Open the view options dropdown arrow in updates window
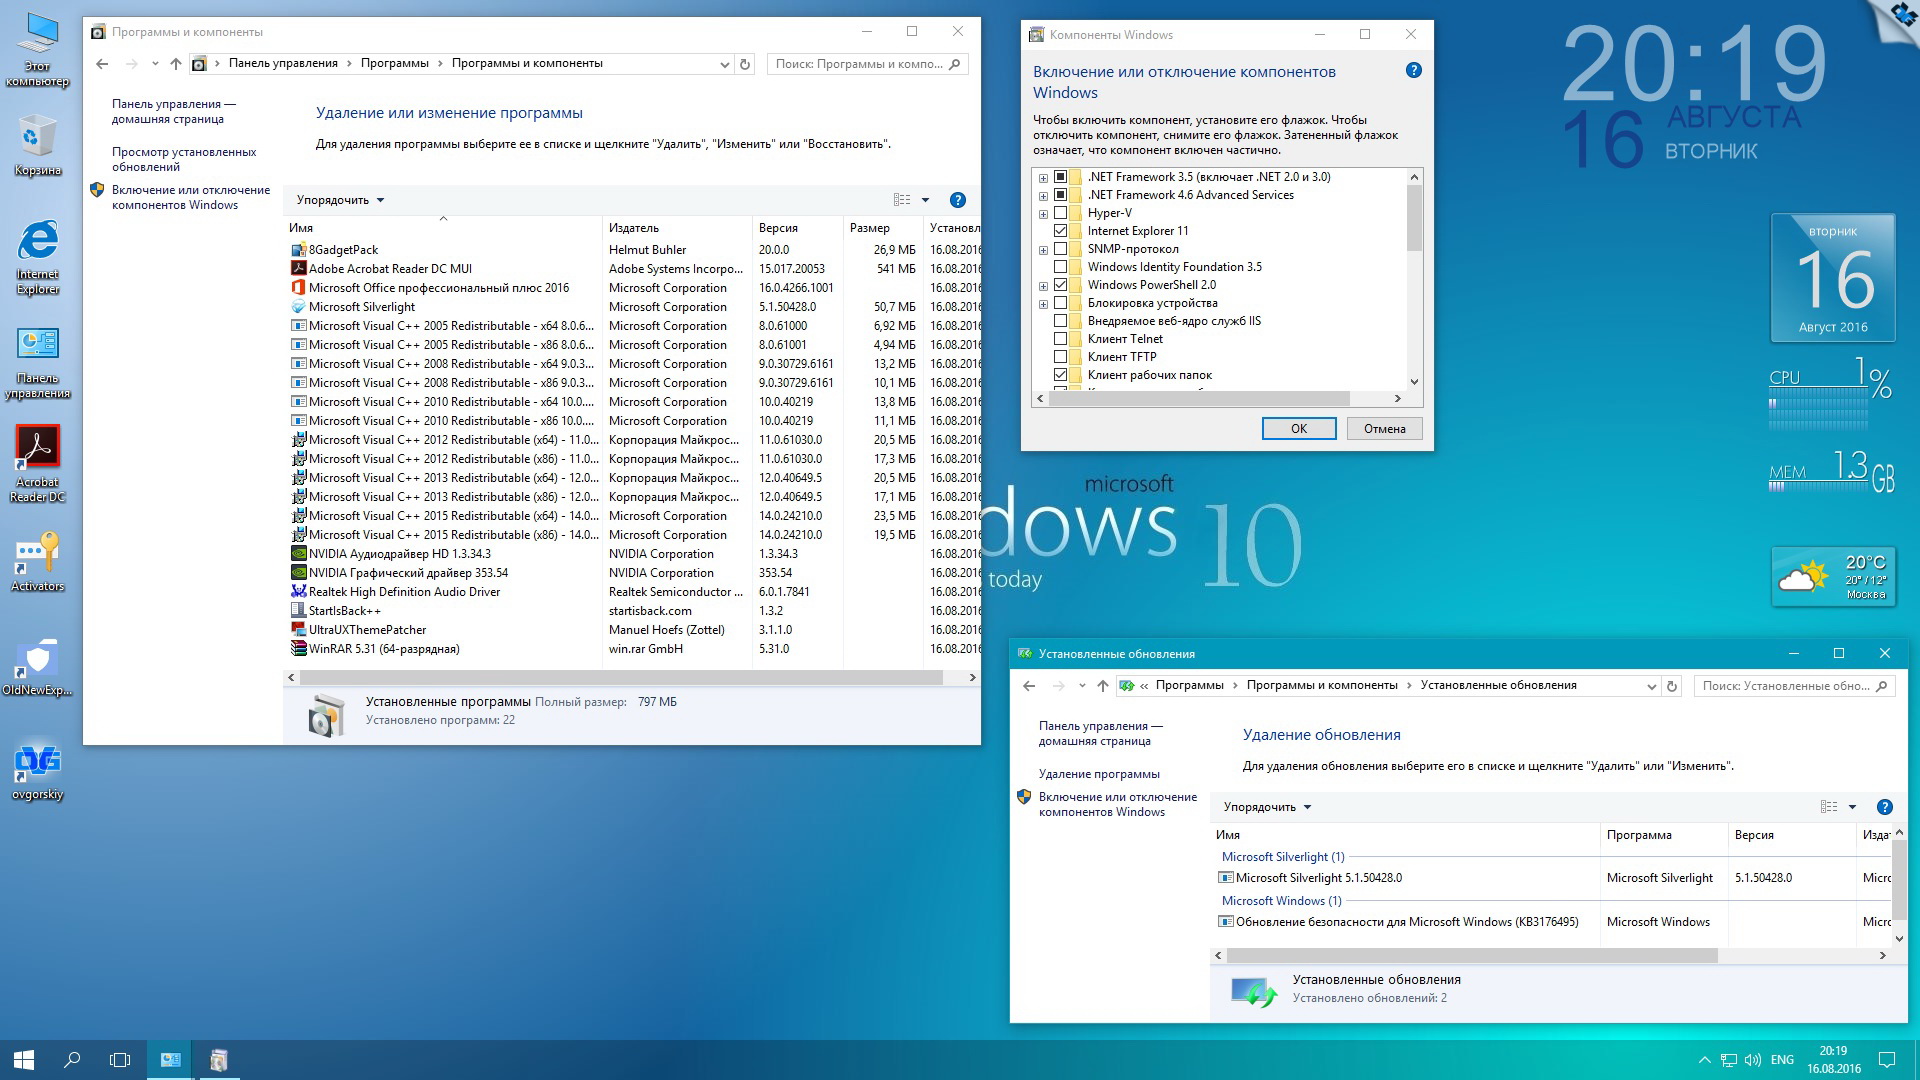Screen dimensions: 1920x1080 pos(1852,807)
